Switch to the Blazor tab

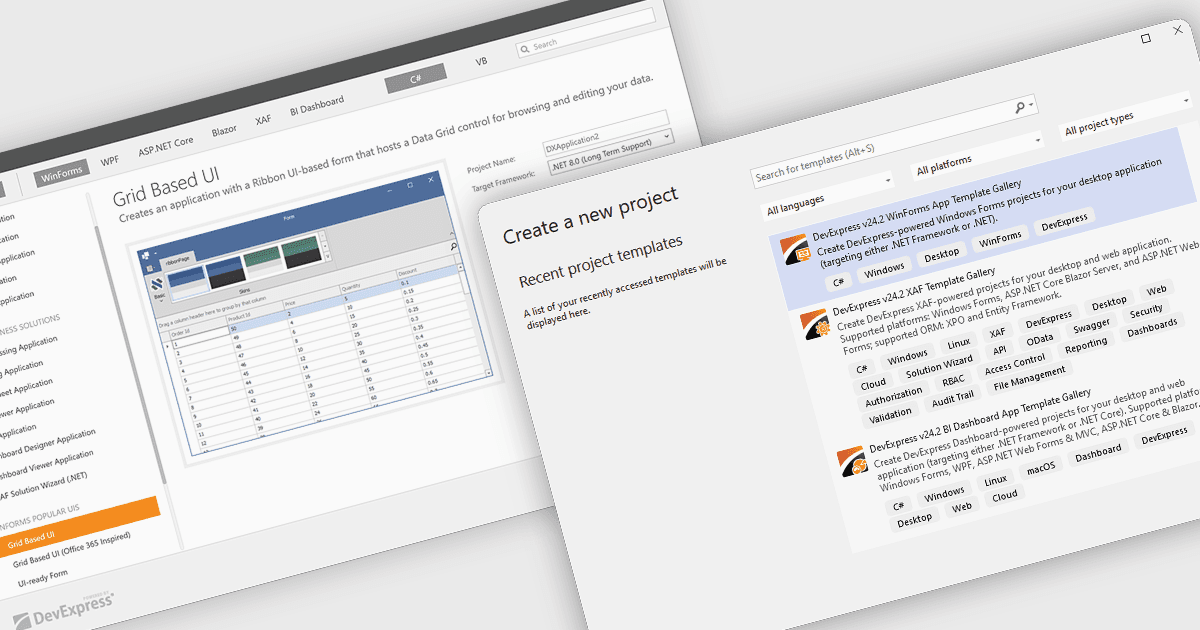224,130
